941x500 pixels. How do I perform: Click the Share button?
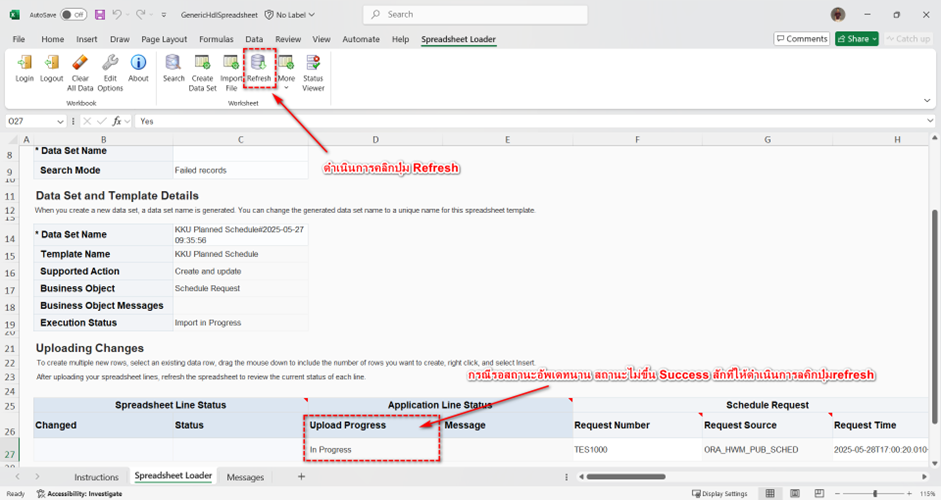tap(857, 39)
